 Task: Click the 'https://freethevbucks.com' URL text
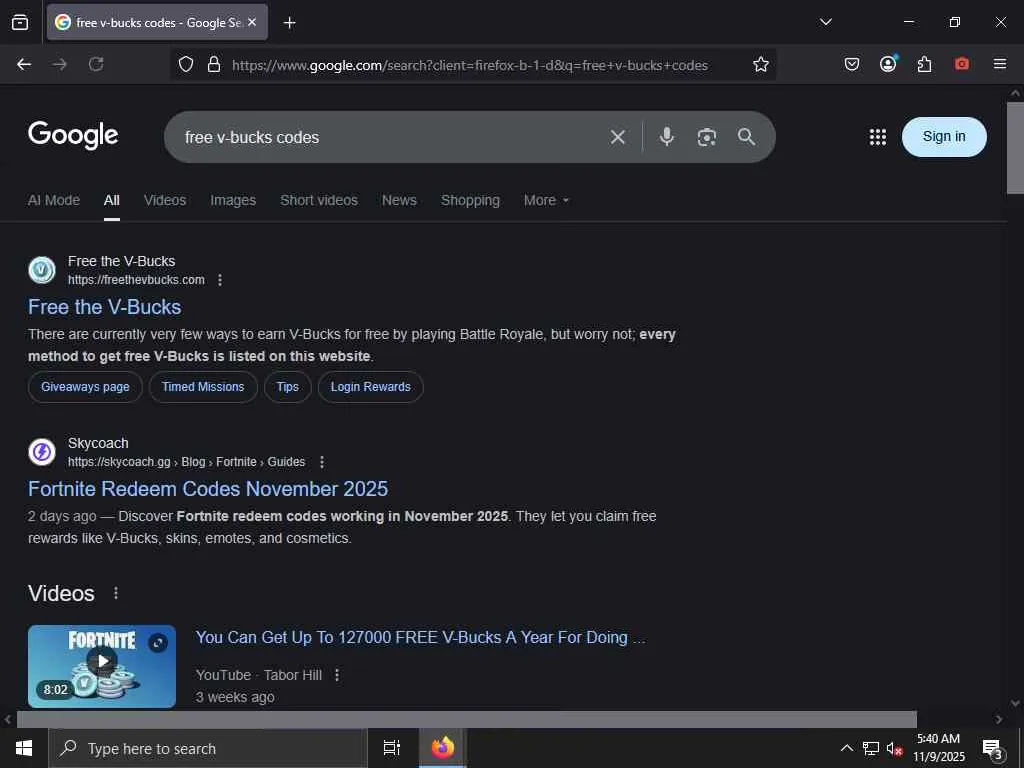pyautogui.click(x=136, y=280)
